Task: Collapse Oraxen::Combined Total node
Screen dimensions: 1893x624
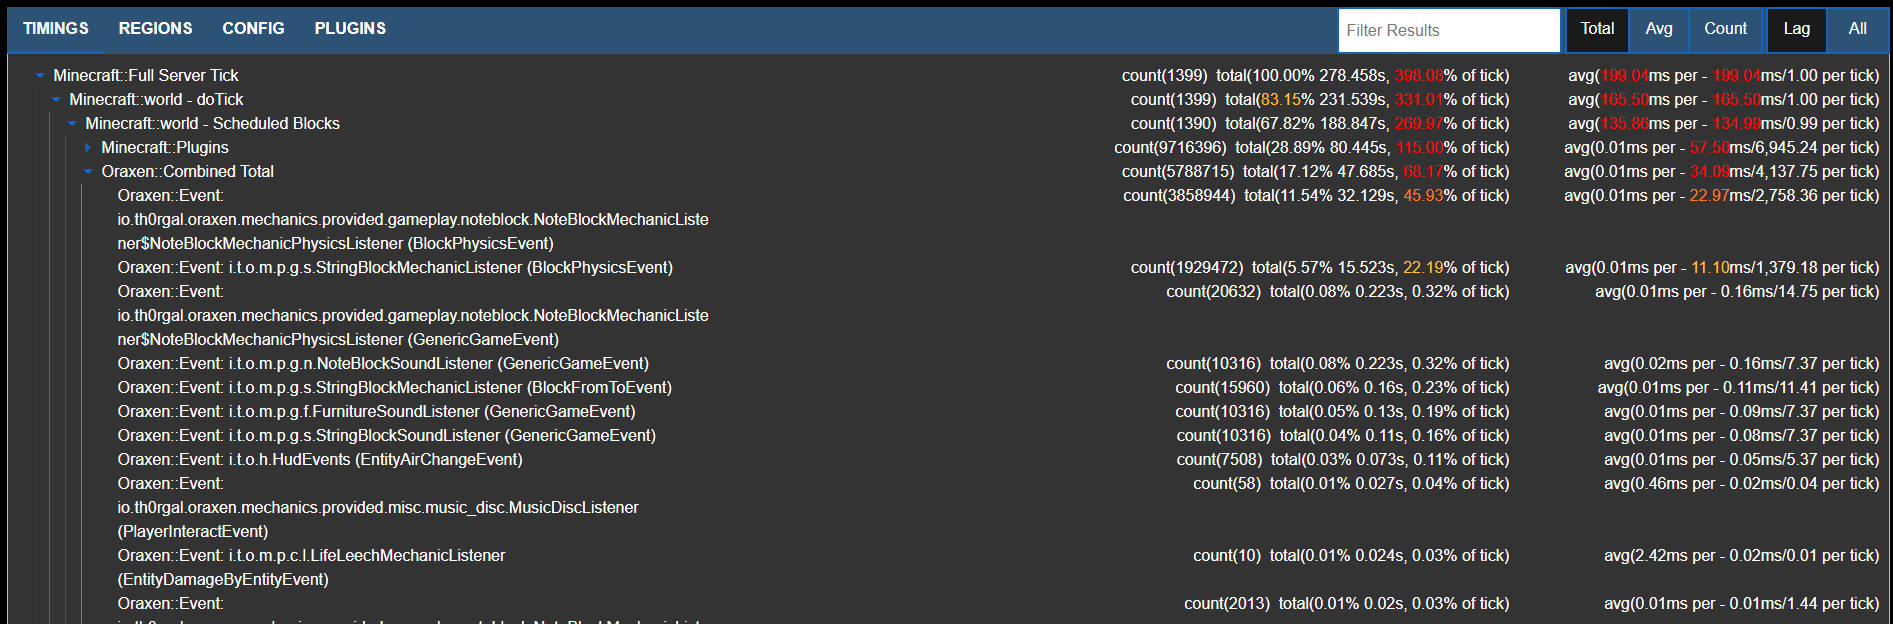Action: pos(88,172)
